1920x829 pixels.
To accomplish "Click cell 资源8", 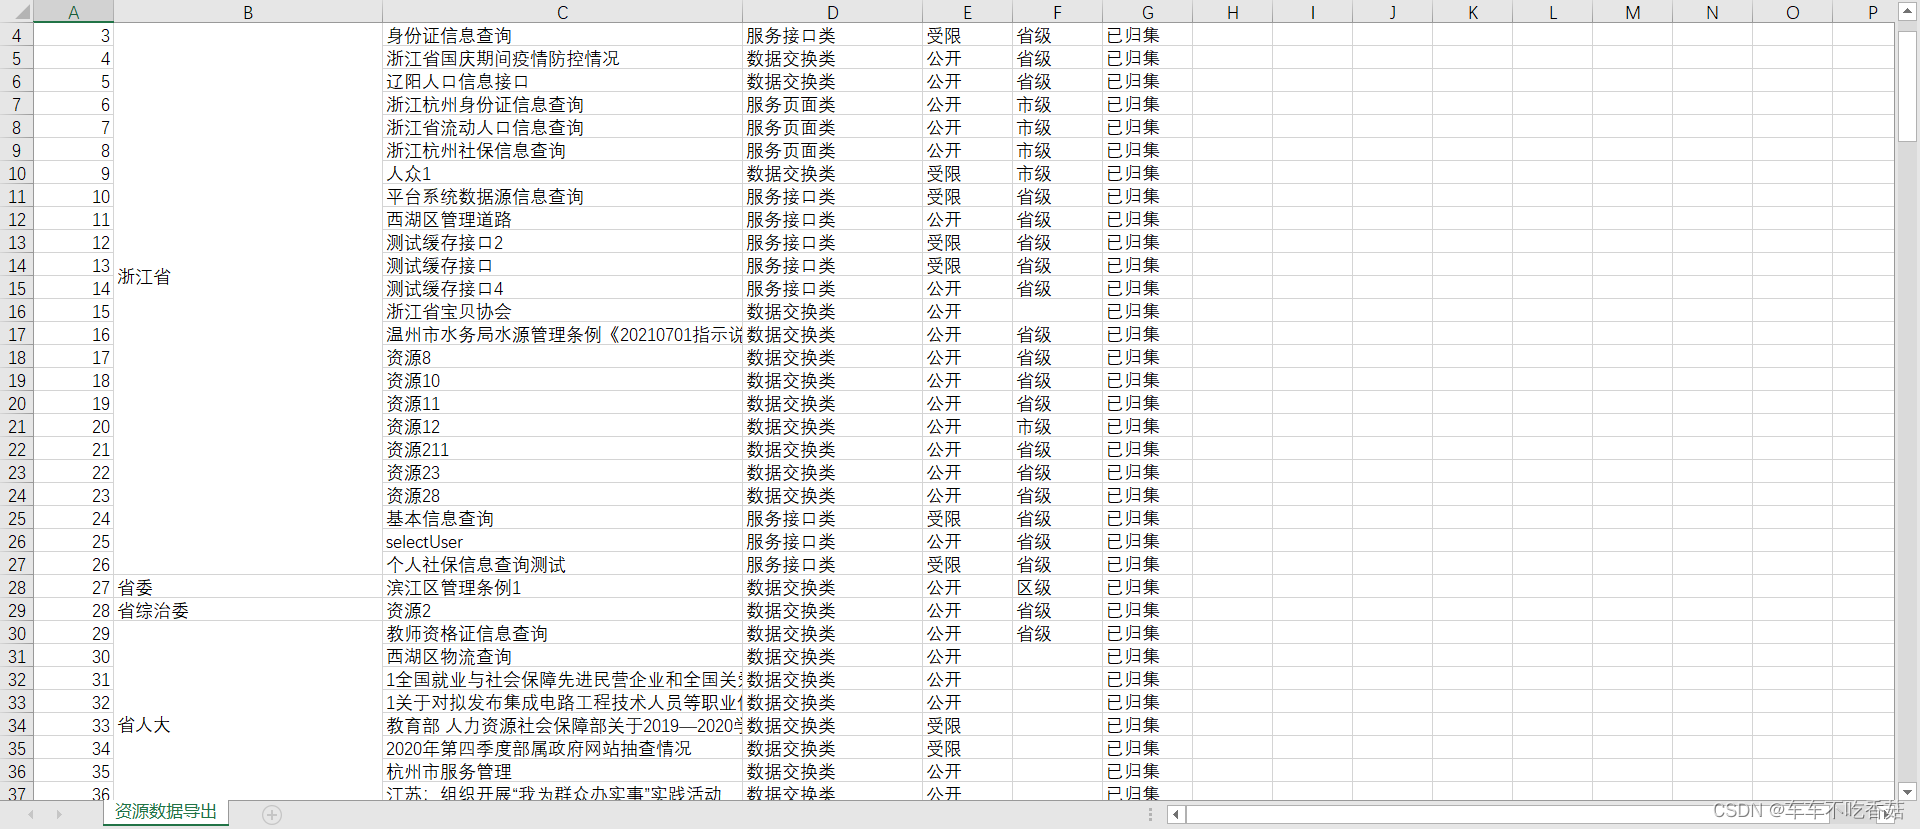I will [562, 357].
